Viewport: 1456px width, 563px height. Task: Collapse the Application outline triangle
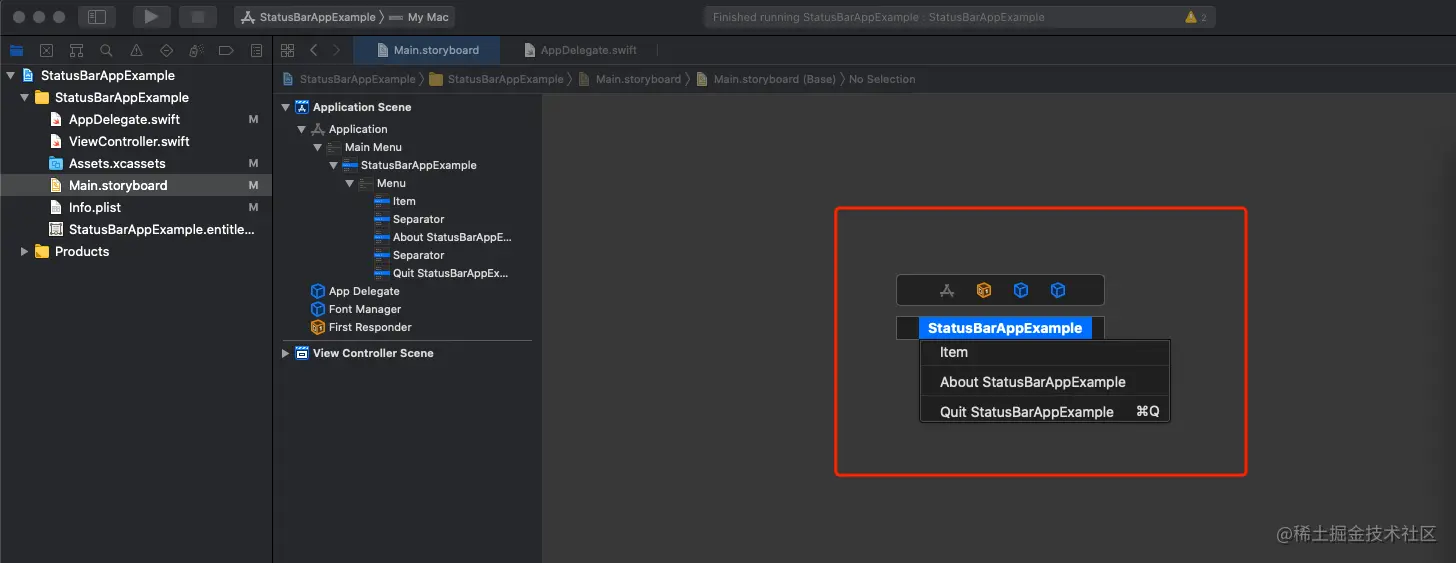pyautogui.click(x=302, y=129)
